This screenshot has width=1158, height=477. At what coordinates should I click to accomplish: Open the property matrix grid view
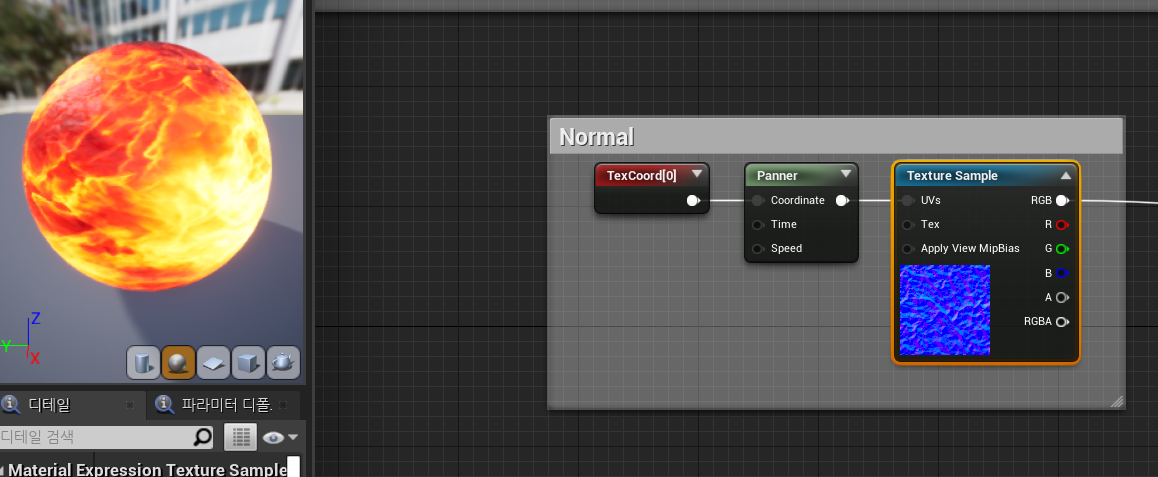(x=240, y=437)
